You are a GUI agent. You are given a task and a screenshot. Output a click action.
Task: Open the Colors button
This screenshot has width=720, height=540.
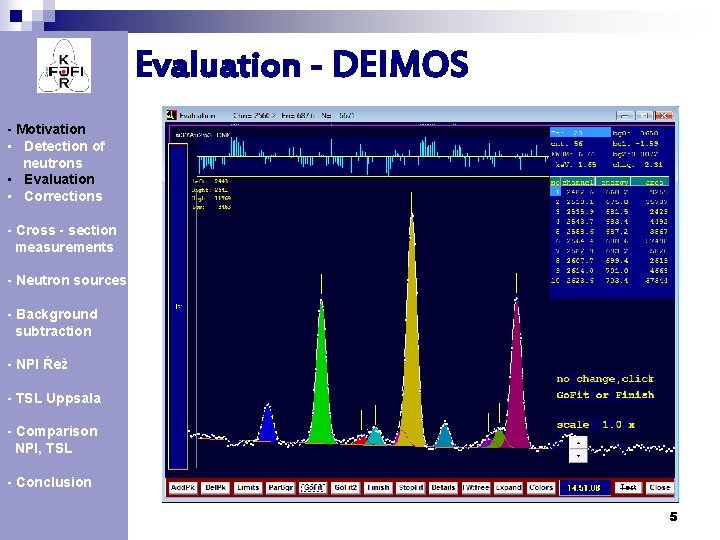click(x=540, y=488)
